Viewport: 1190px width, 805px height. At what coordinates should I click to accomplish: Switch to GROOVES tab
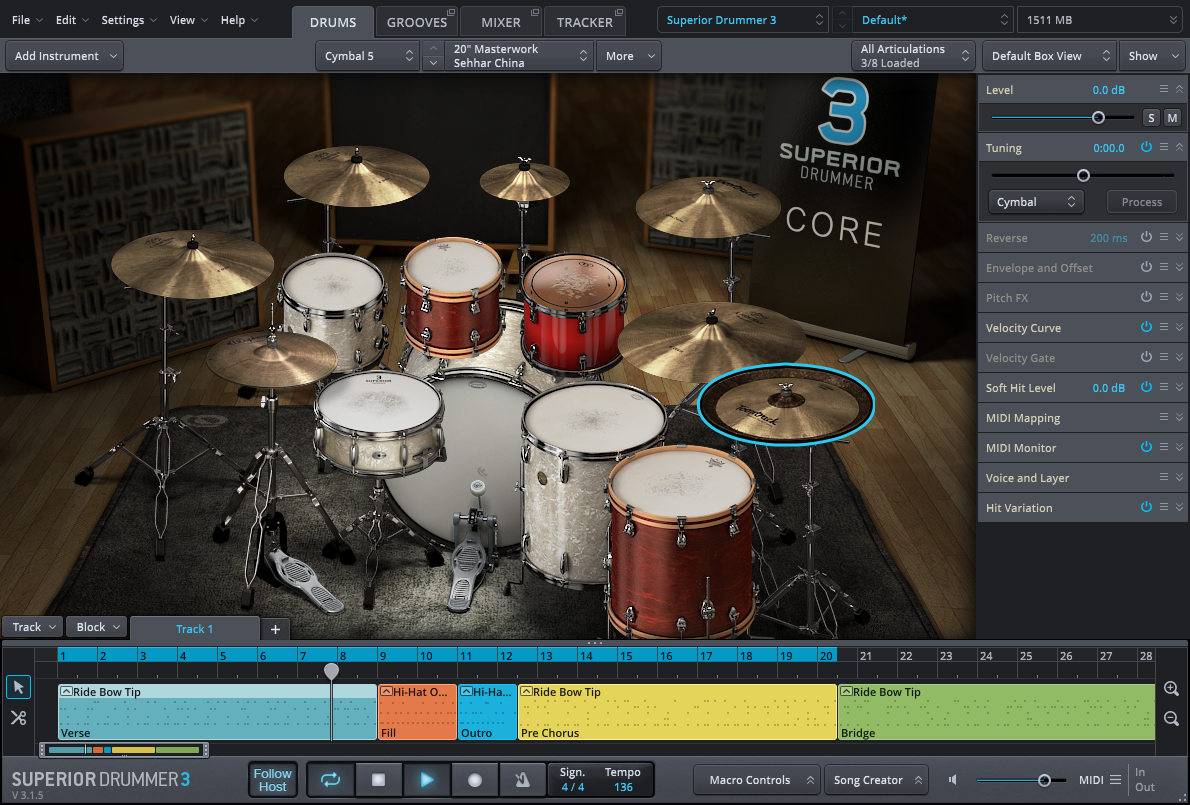coord(417,22)
